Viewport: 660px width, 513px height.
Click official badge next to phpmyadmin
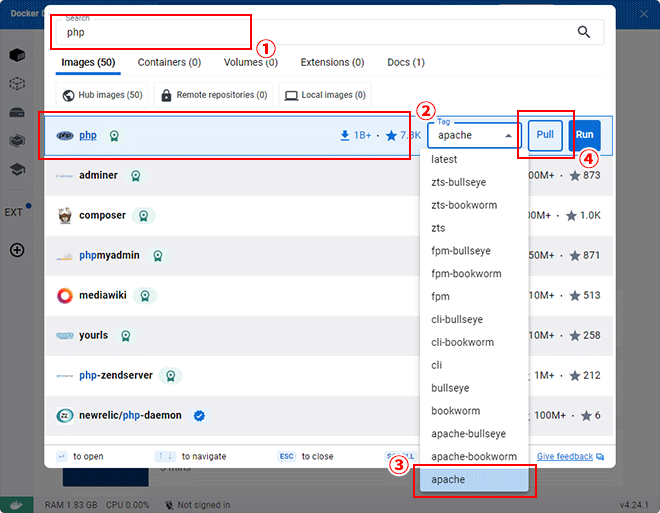tap(158, 255)
